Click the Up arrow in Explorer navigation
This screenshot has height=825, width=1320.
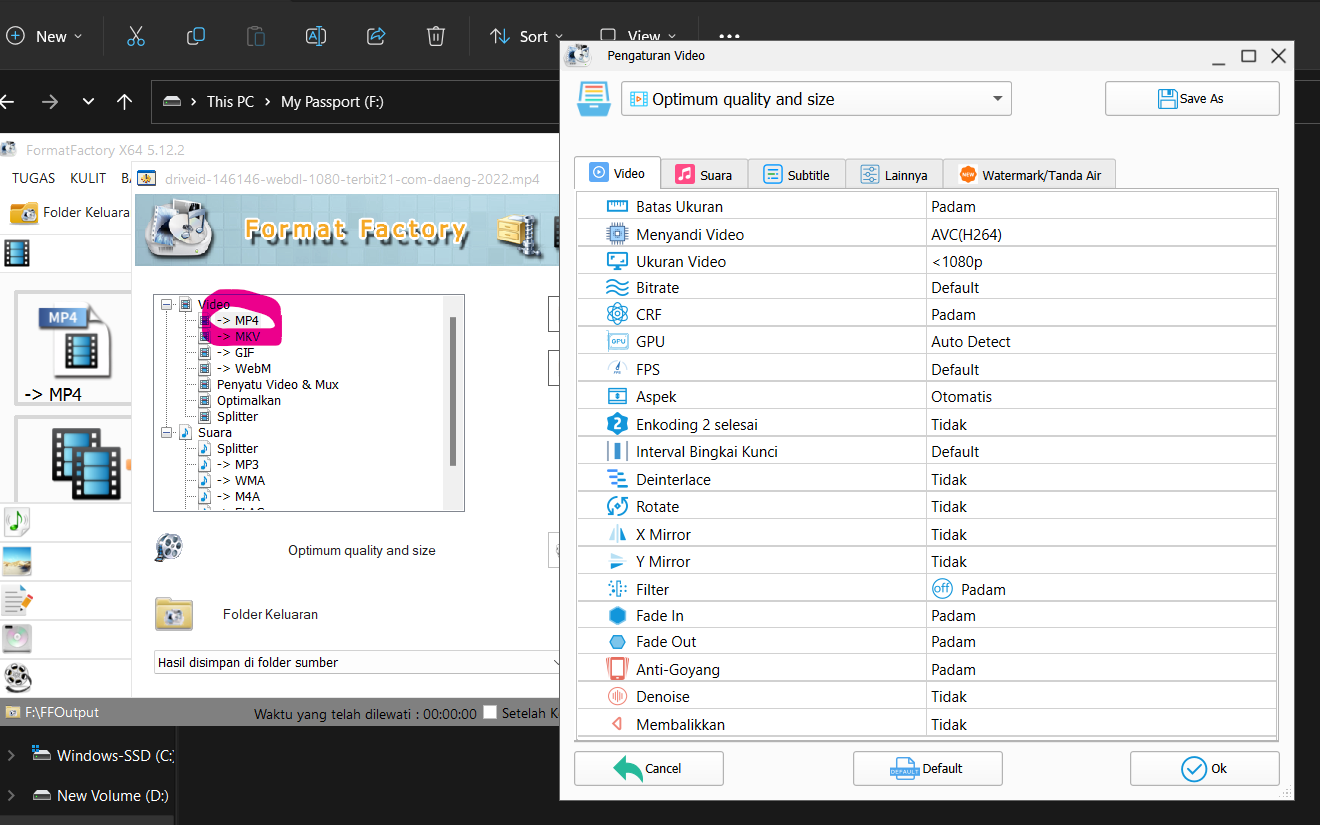pos(124,101)
